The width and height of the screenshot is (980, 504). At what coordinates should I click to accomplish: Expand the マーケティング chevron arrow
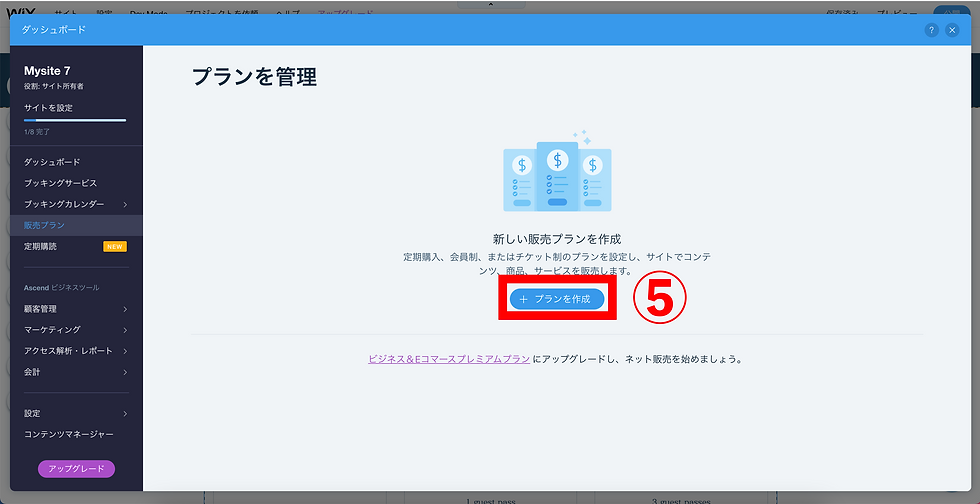[x=125, y=330]
